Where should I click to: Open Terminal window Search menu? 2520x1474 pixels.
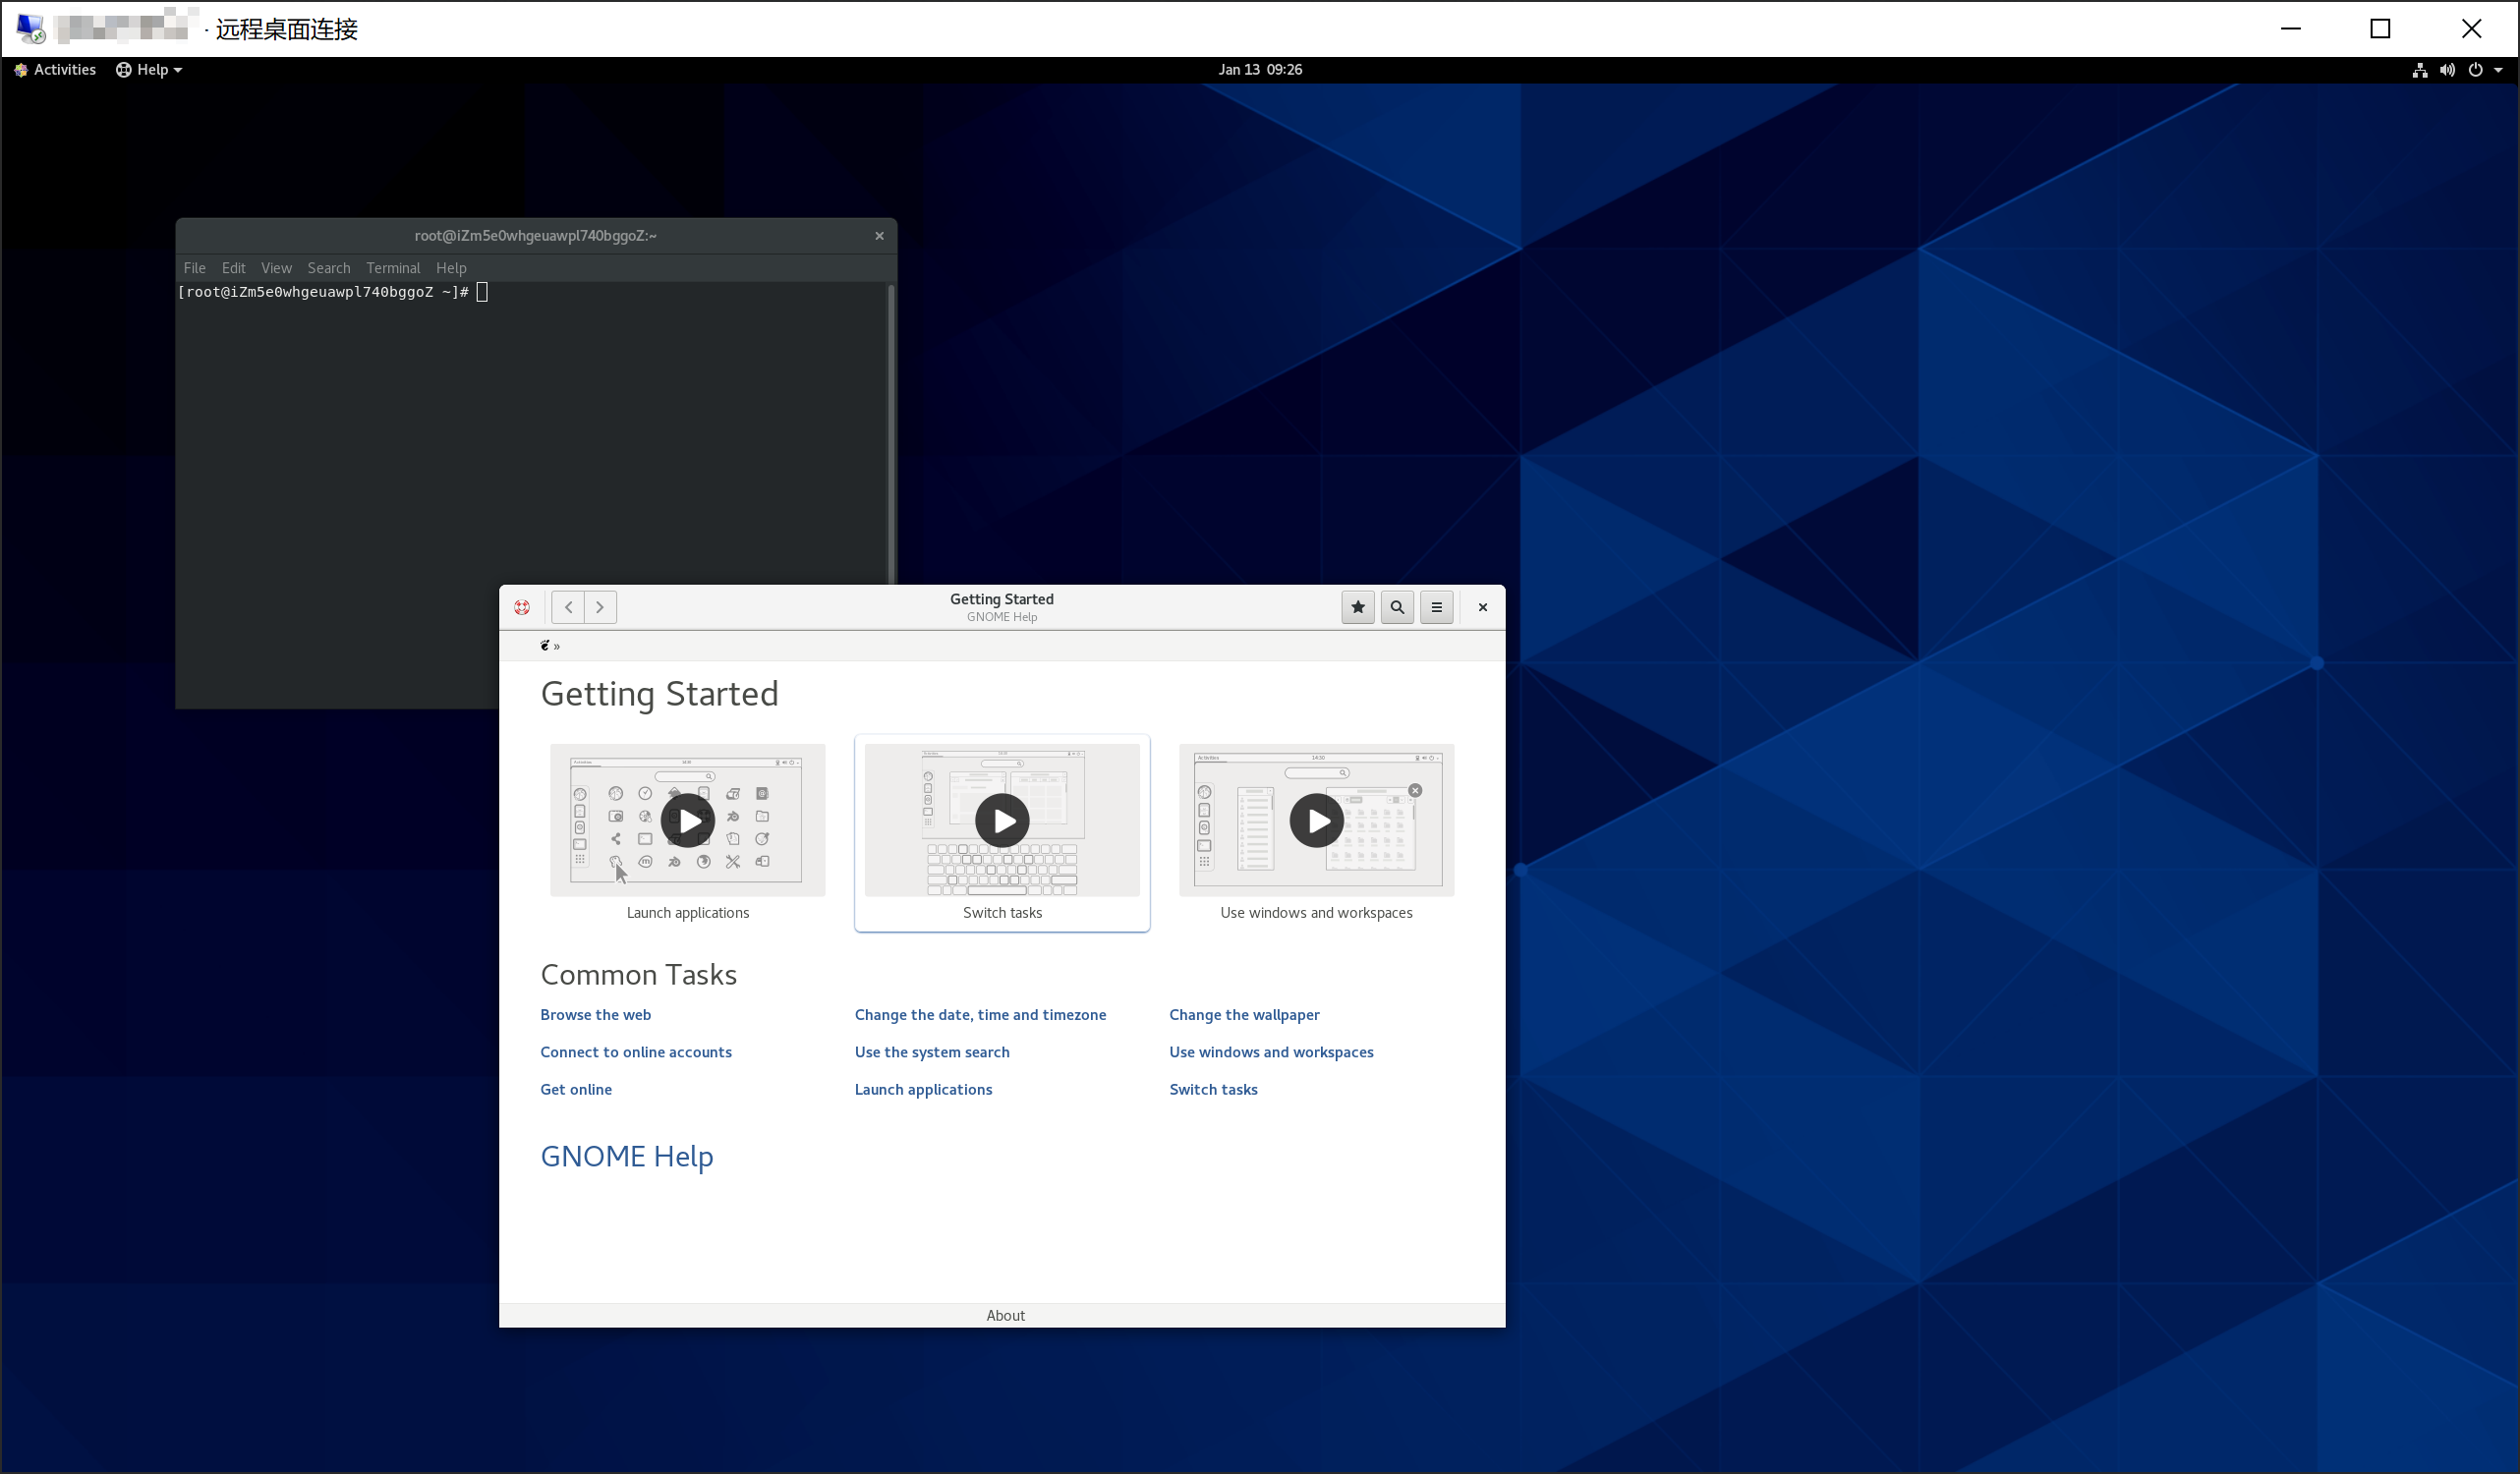point(329,268)
